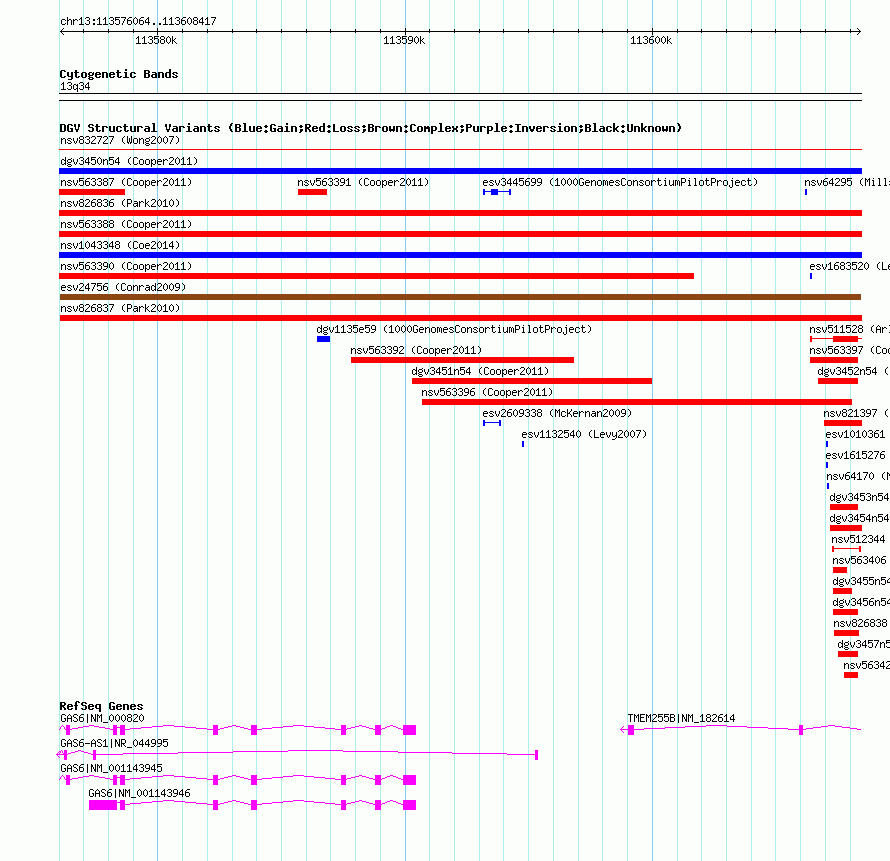Select the DGV Structural Variants track title
Image resolution: width=890 pixels, height=861 pixels.
(371, 128)
